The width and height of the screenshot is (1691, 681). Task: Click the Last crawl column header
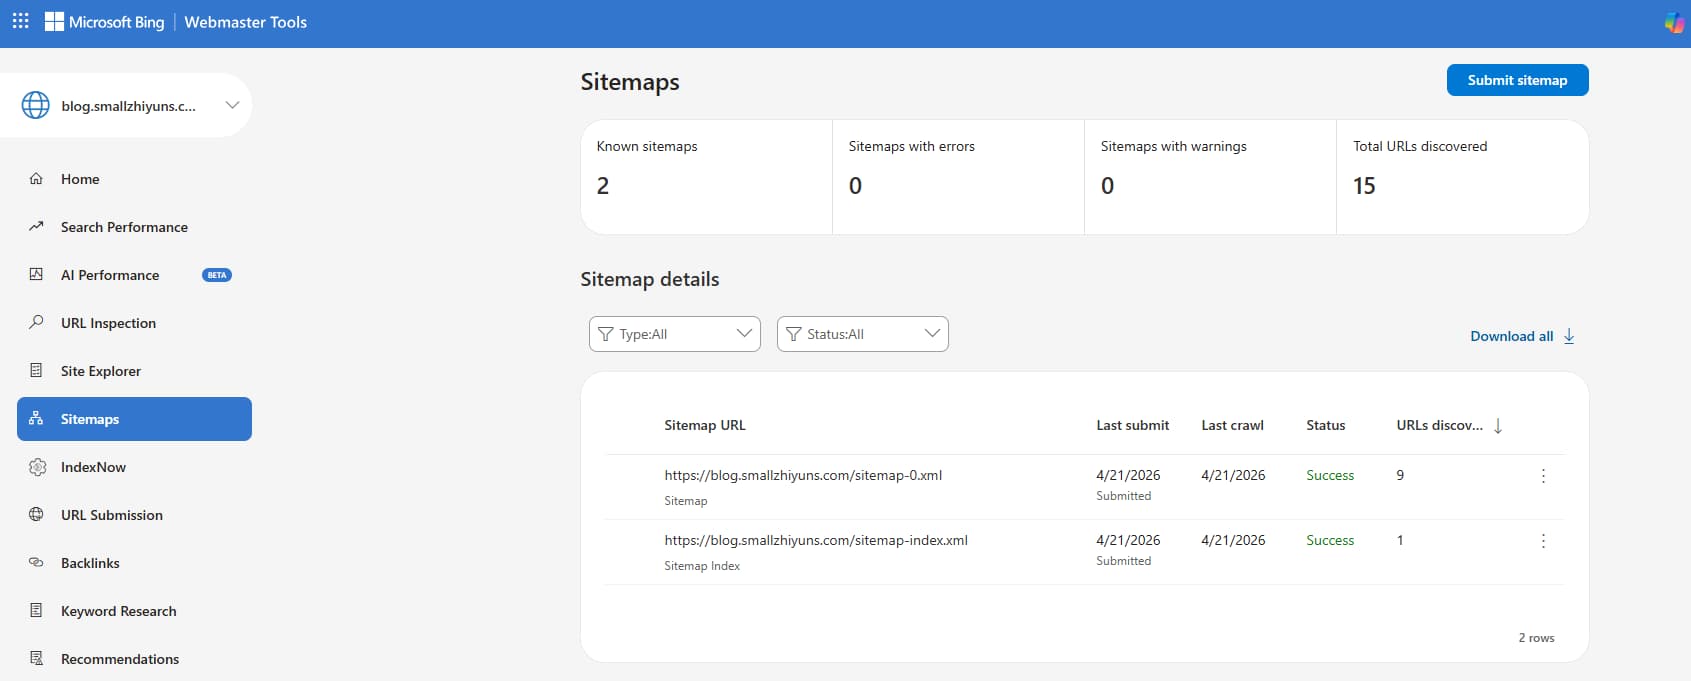pos(1232,425)
